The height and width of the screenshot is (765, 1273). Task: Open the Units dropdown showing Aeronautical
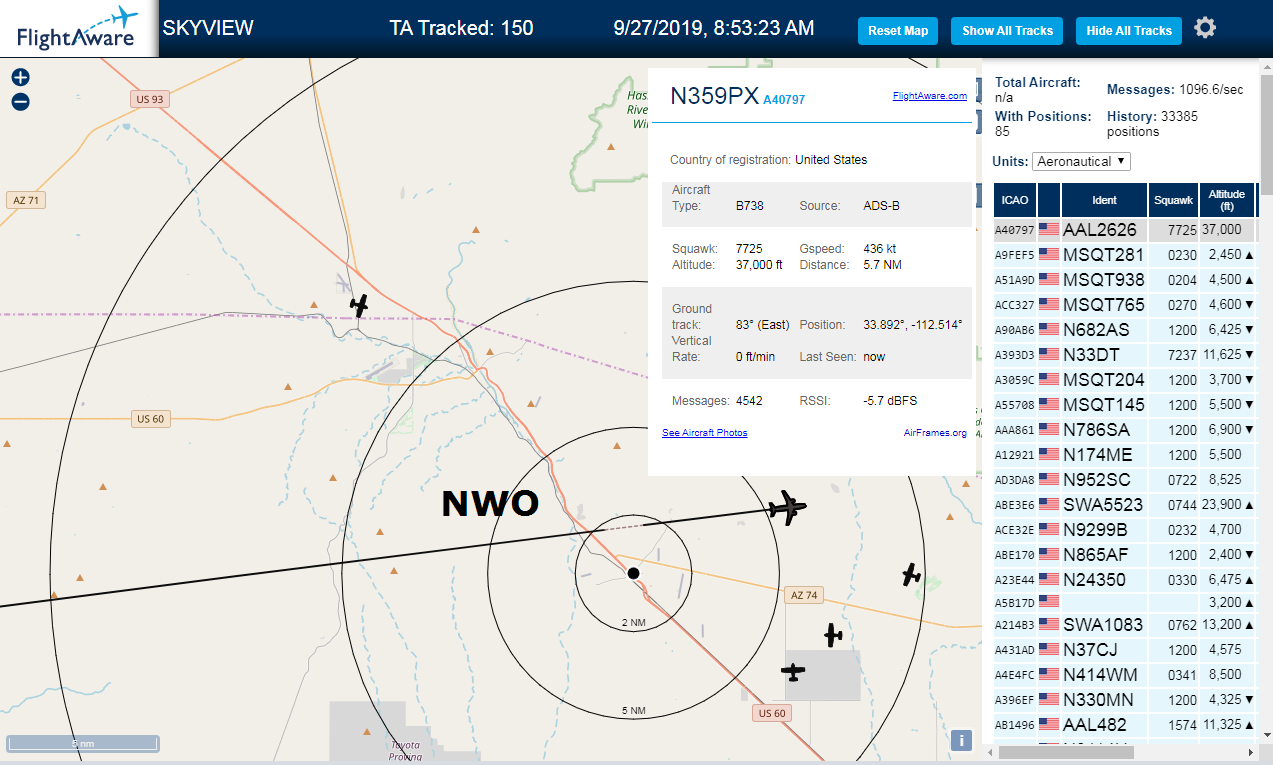(1081, 161)
